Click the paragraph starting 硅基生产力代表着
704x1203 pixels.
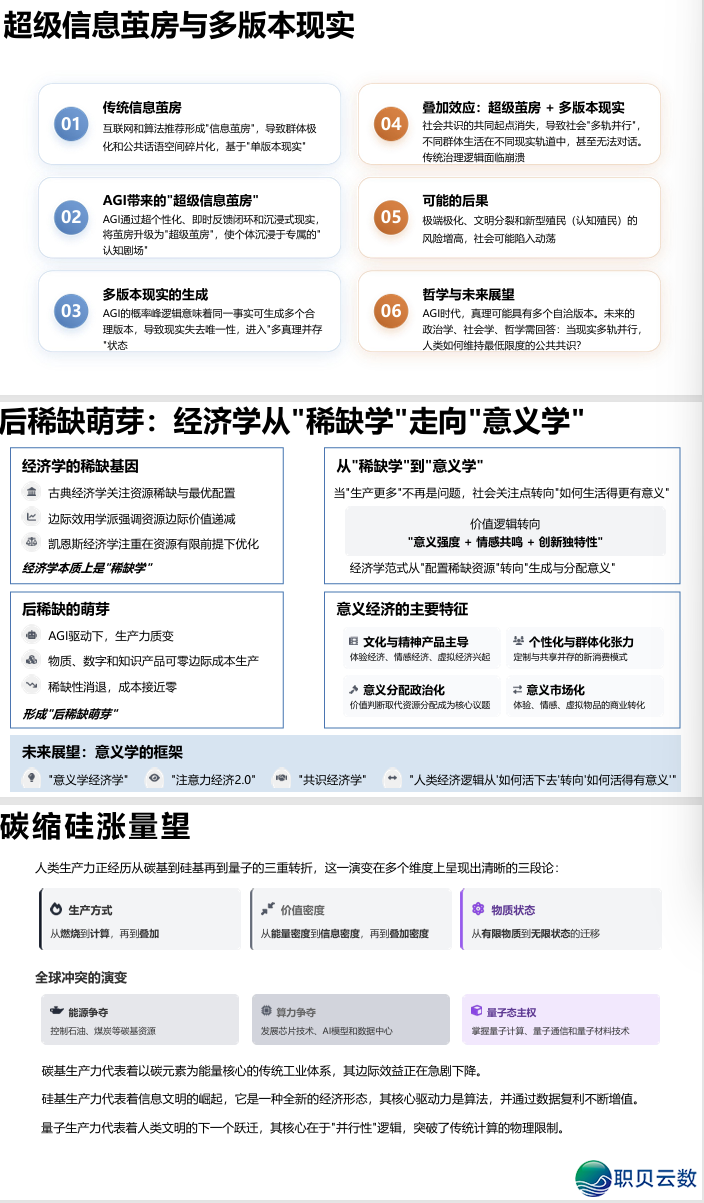point(341,1098)
